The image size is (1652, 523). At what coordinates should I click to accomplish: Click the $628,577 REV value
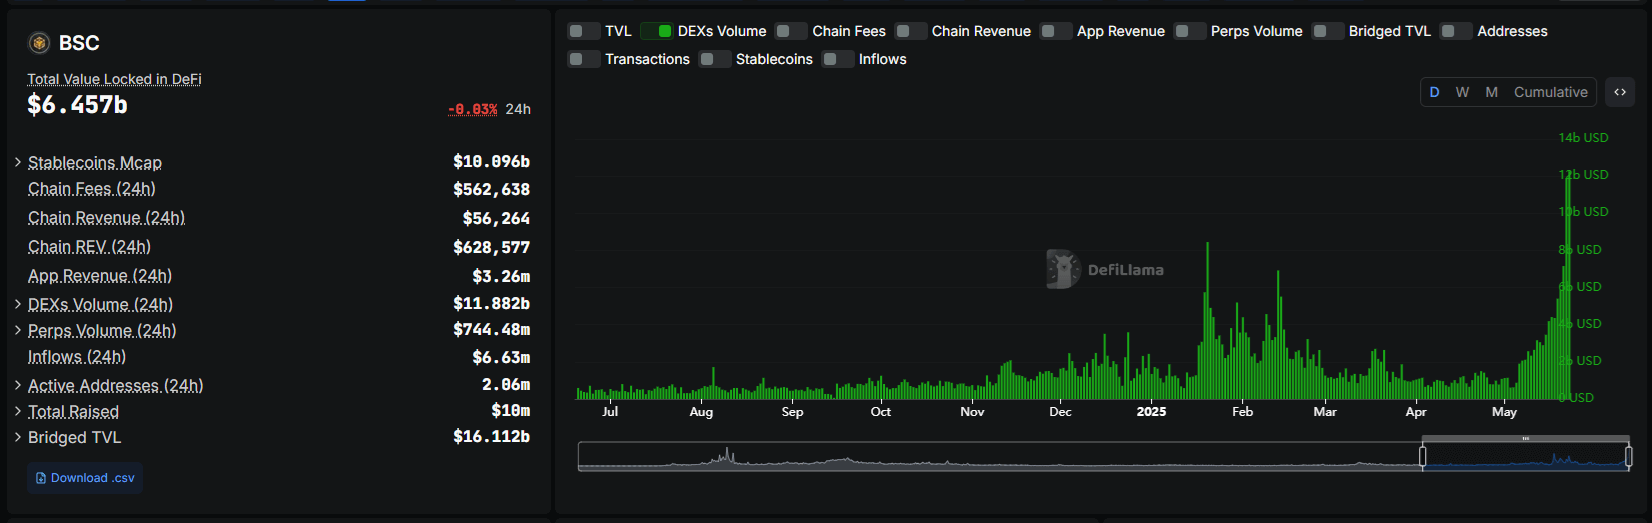(491, 247)
